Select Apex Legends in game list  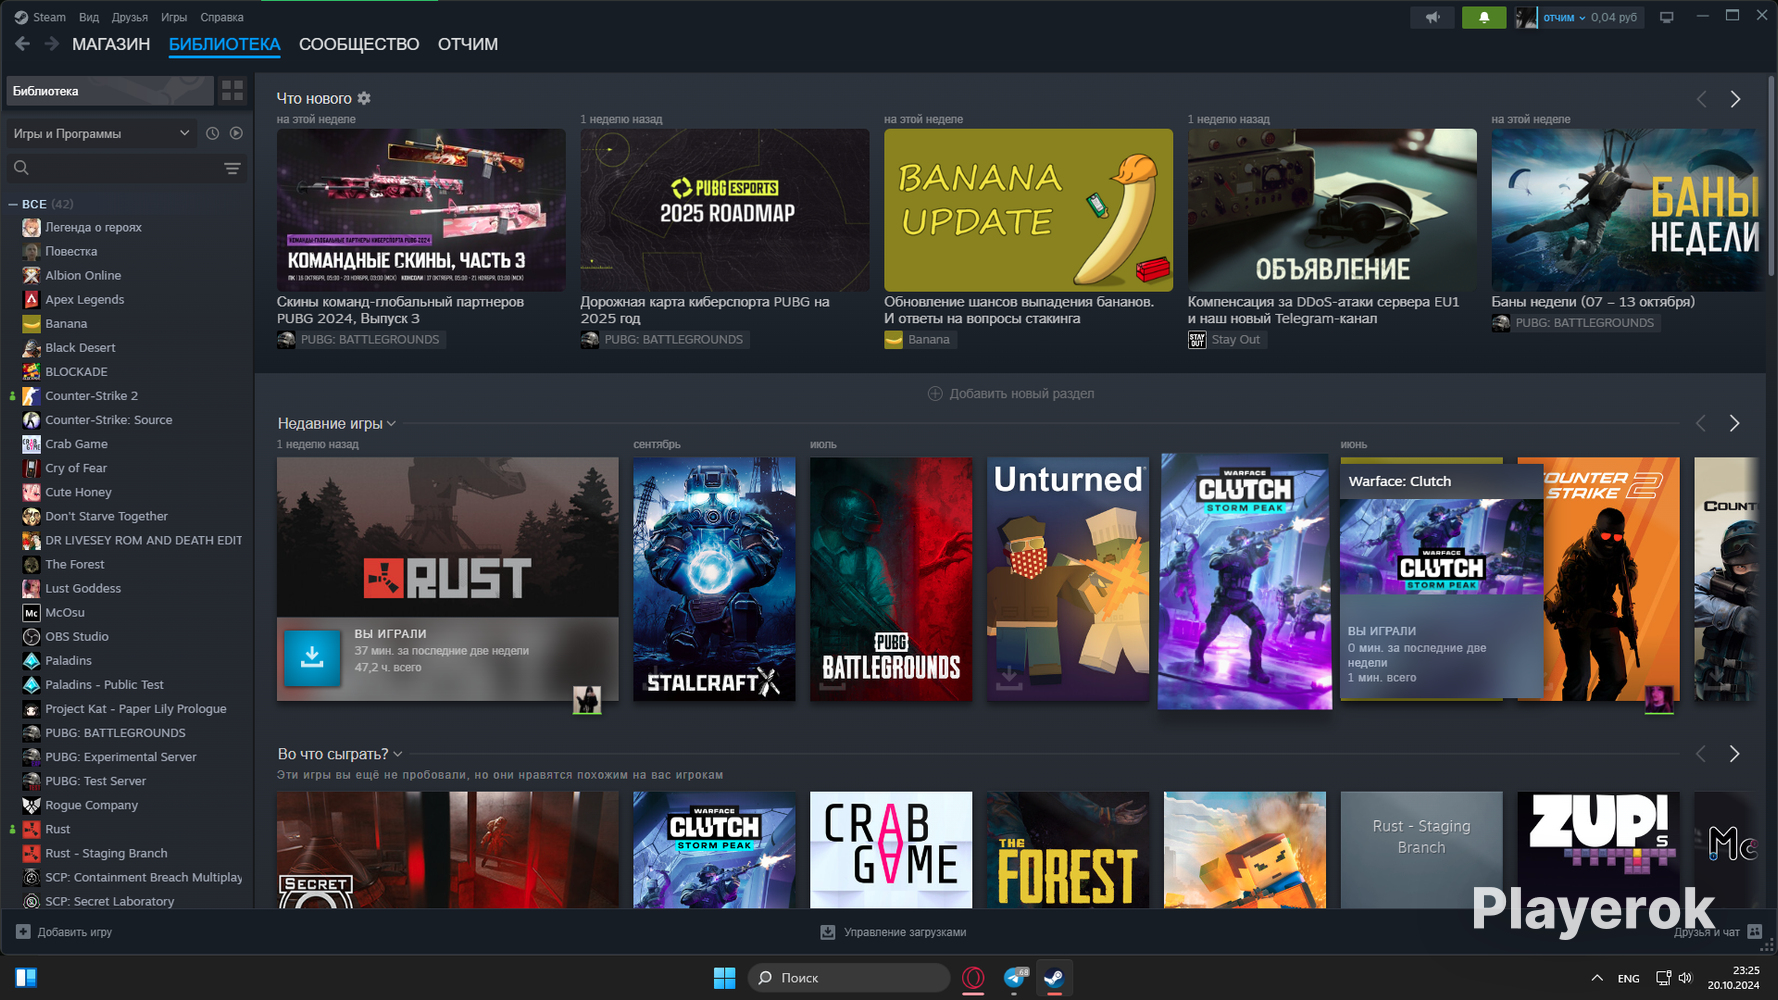(x=85, y=299)
